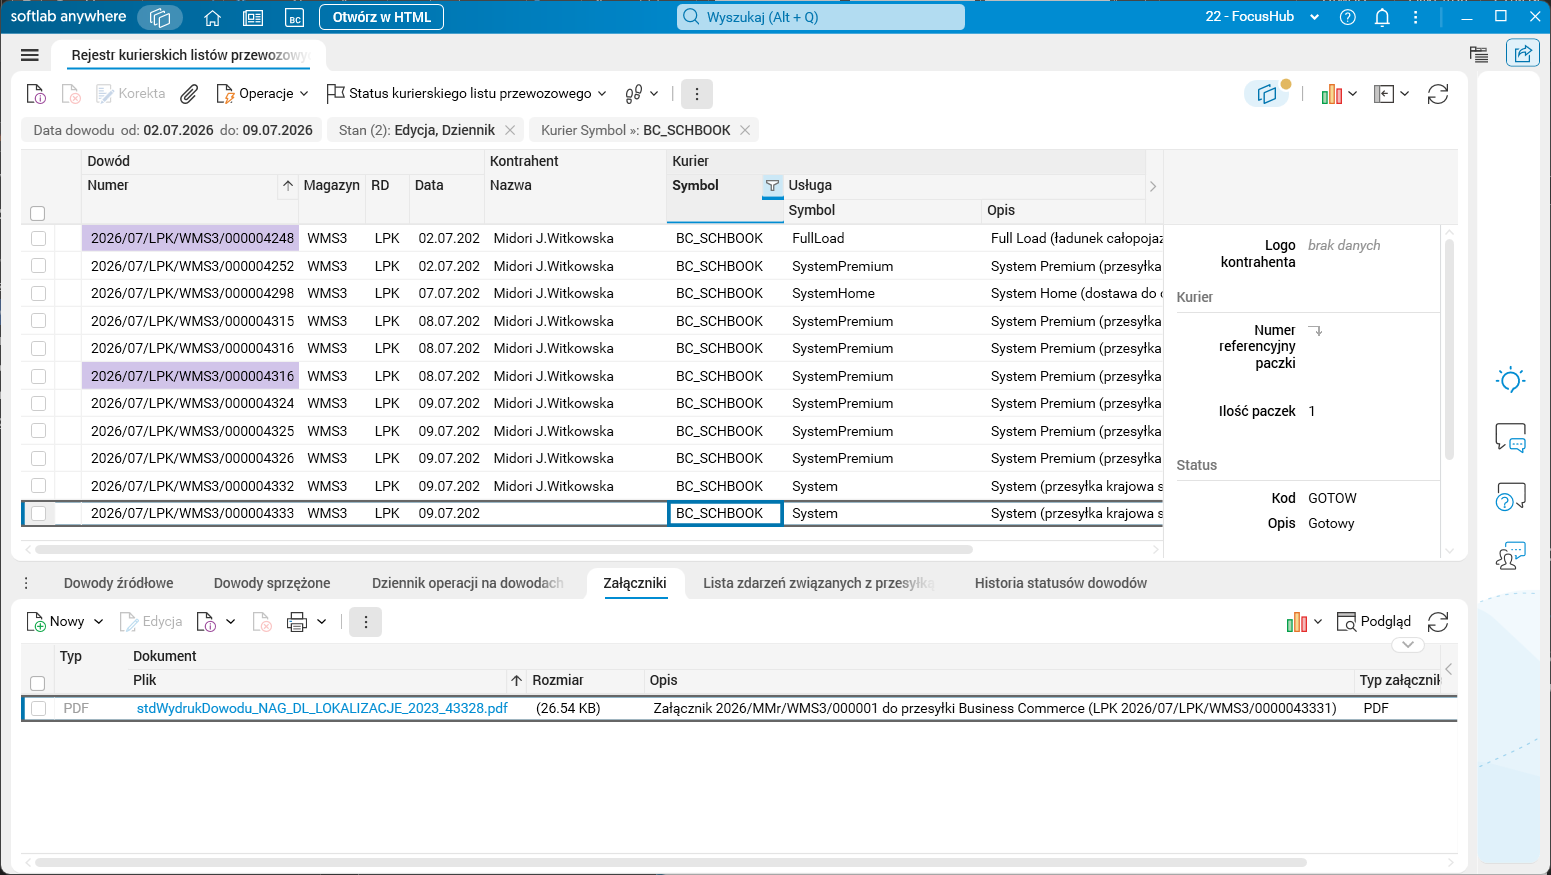Open the home icon in title bar
This screenshot has width=1551, height=875.
pyautogui.click(x=212, y=17)
